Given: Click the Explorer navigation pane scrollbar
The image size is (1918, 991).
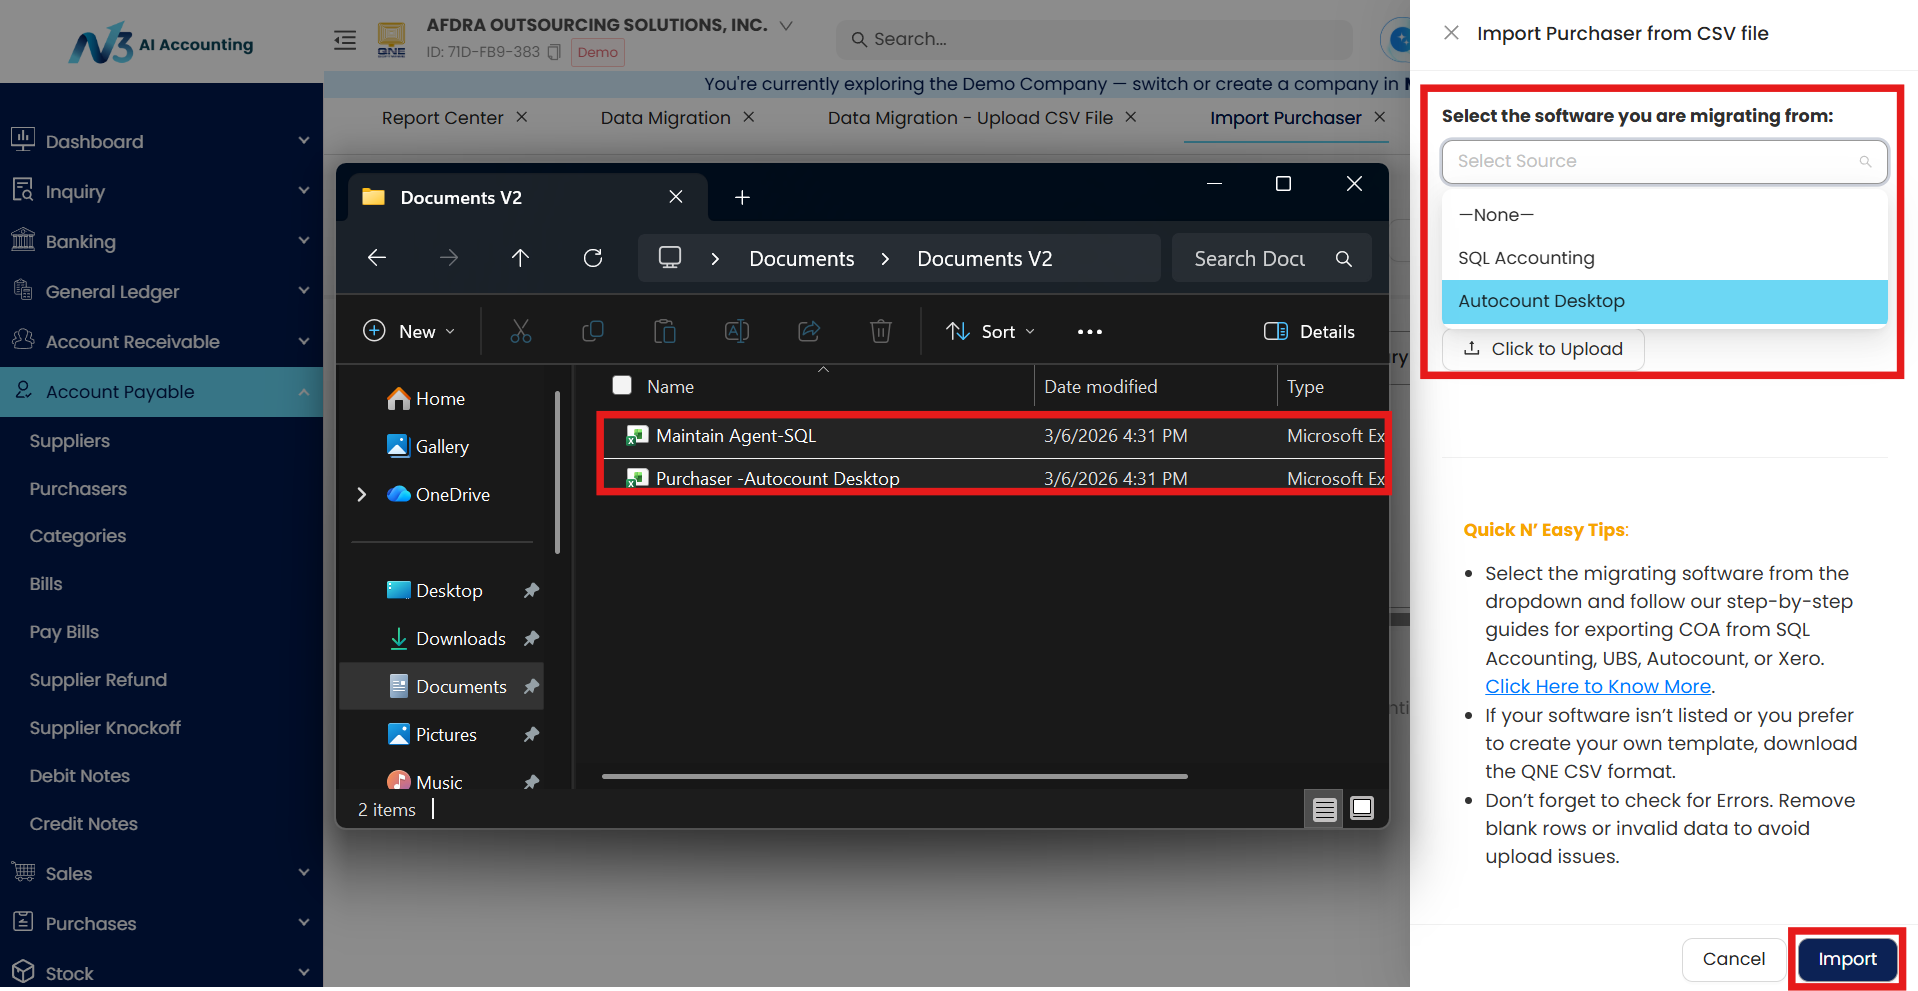Looking at the screenshot, I should coord(557,472).
